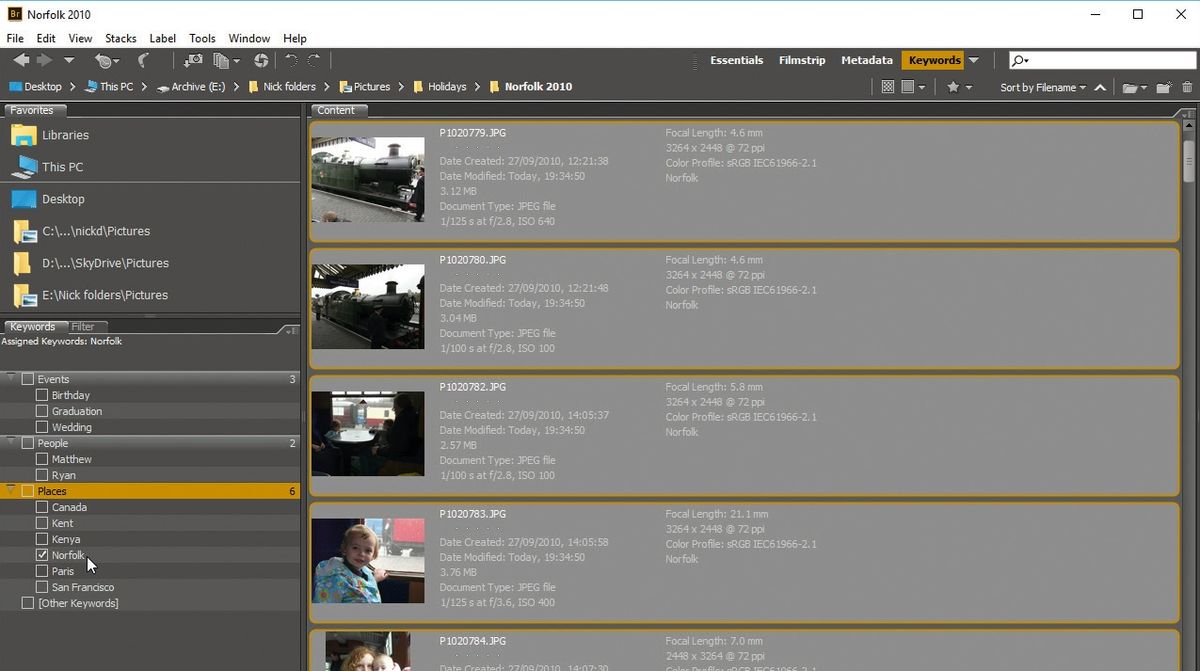Navigate back using the back arrow icon

click(x=22, y=60)
